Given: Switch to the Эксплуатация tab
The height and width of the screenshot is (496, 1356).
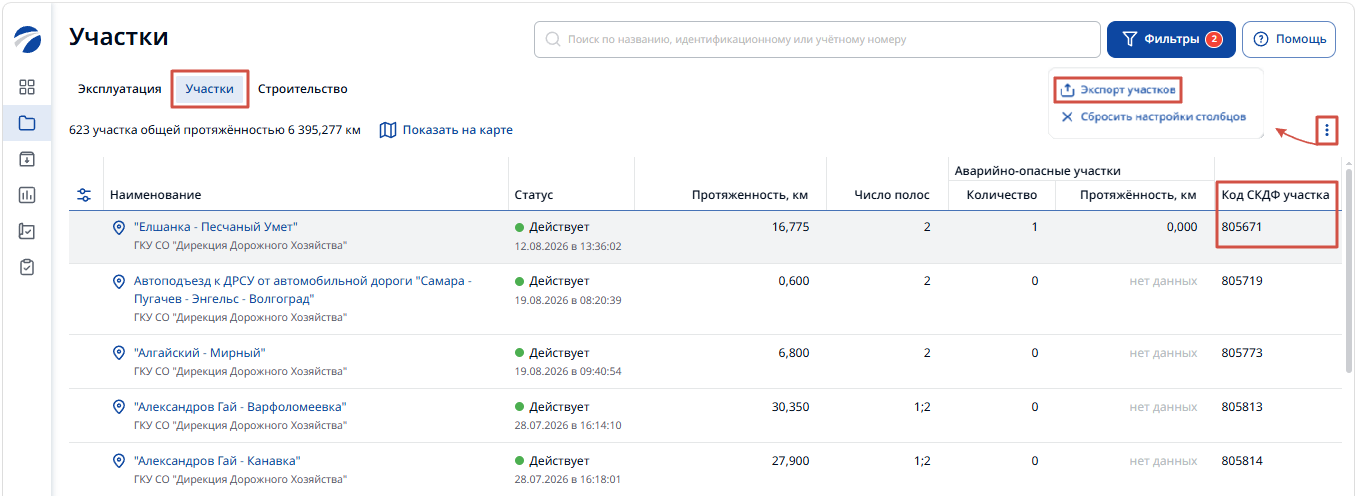Looking at the screenshot, I should coord(120,89).
